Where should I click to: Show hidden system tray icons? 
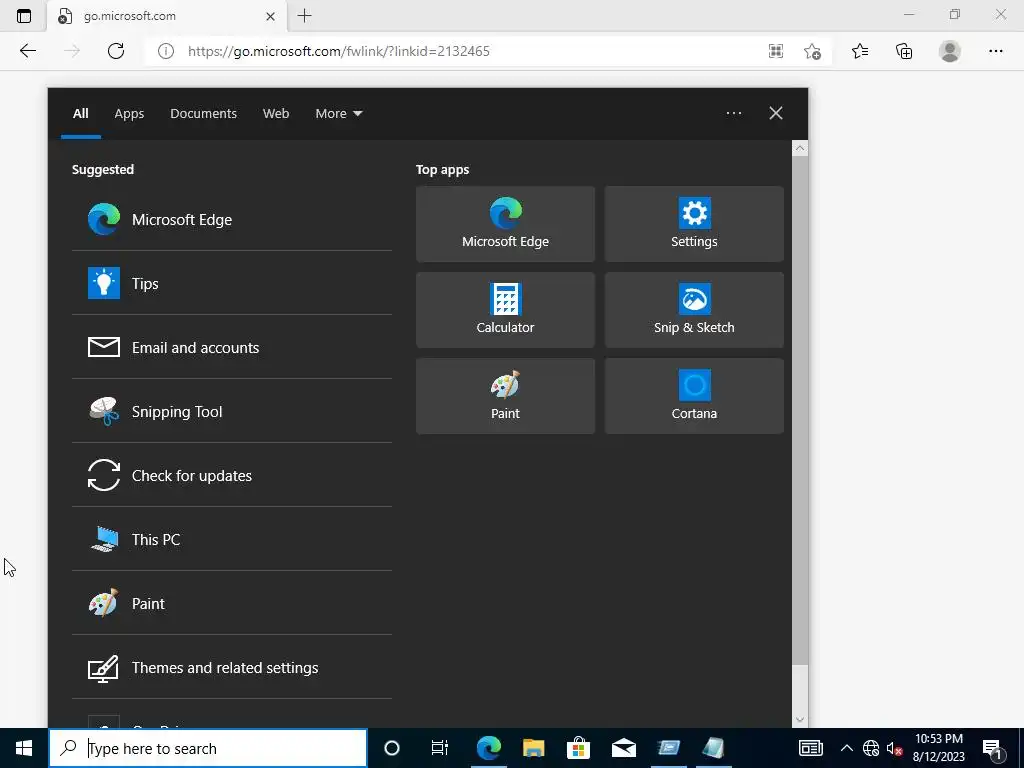coord(846,748)
